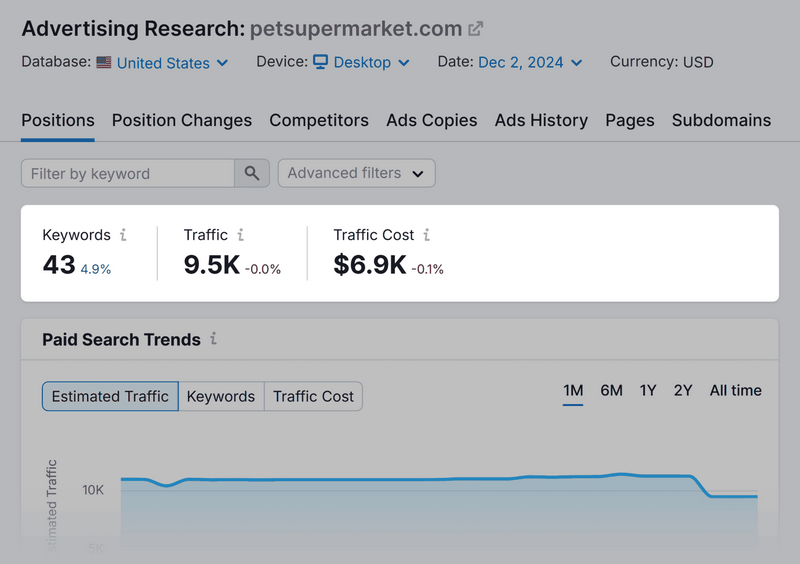Viewport: 800px width, 564px height.
Task: Select Estimated Traffic chart toggle
Action: tap(110, 396)
